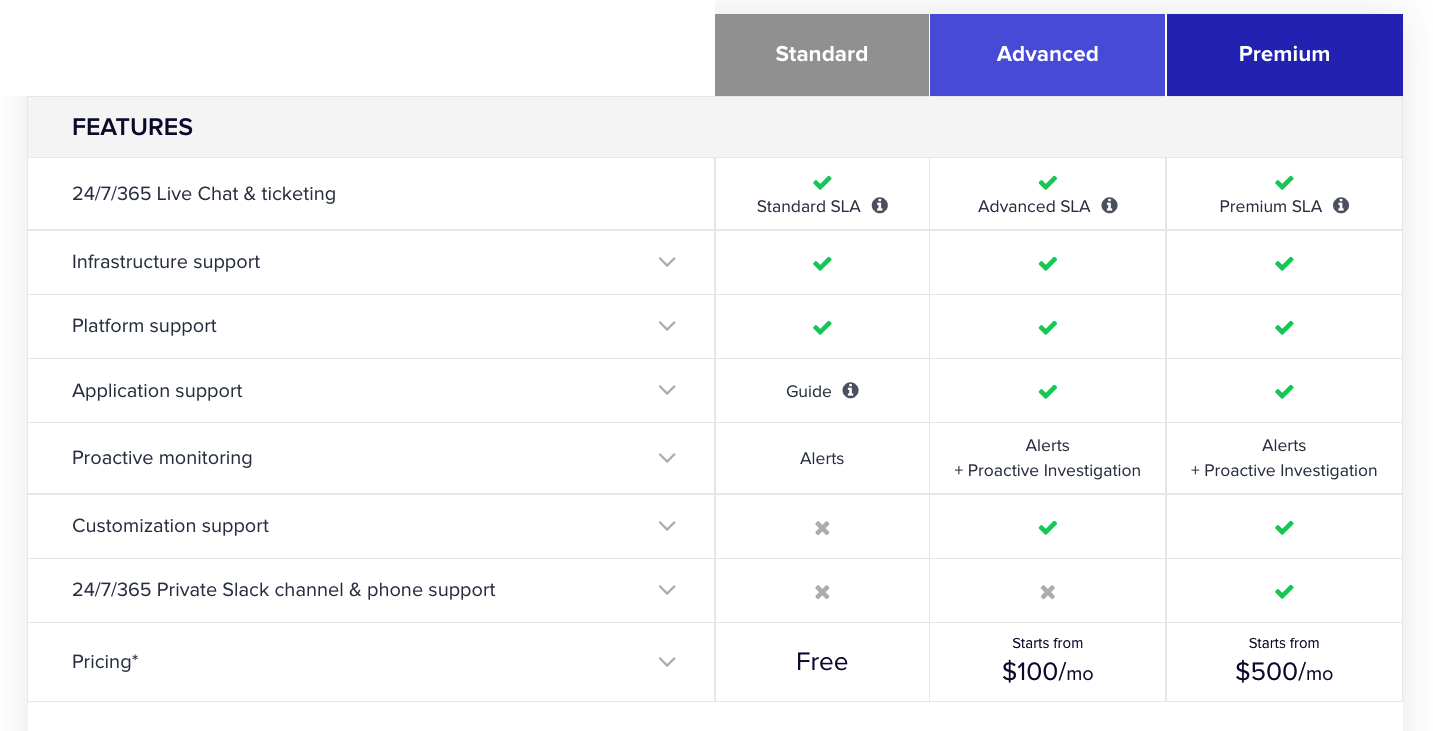Click Advanced checkmark in Platform support row
1433x731 pixels.
coord(1047,328)
